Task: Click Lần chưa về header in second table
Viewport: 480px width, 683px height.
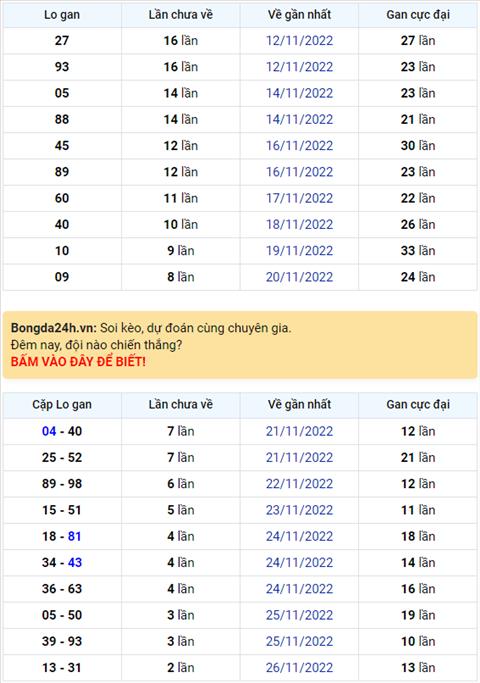Action: (180, 405)
